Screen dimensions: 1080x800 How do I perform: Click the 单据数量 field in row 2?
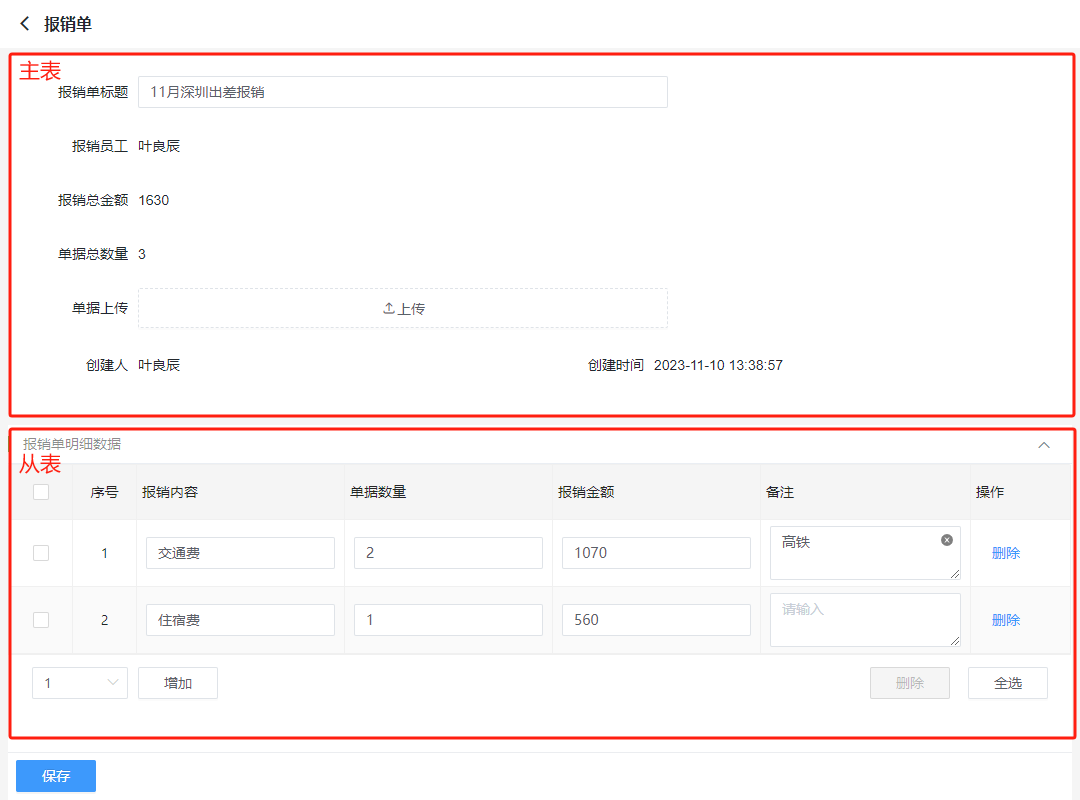(x=448, y=620)
